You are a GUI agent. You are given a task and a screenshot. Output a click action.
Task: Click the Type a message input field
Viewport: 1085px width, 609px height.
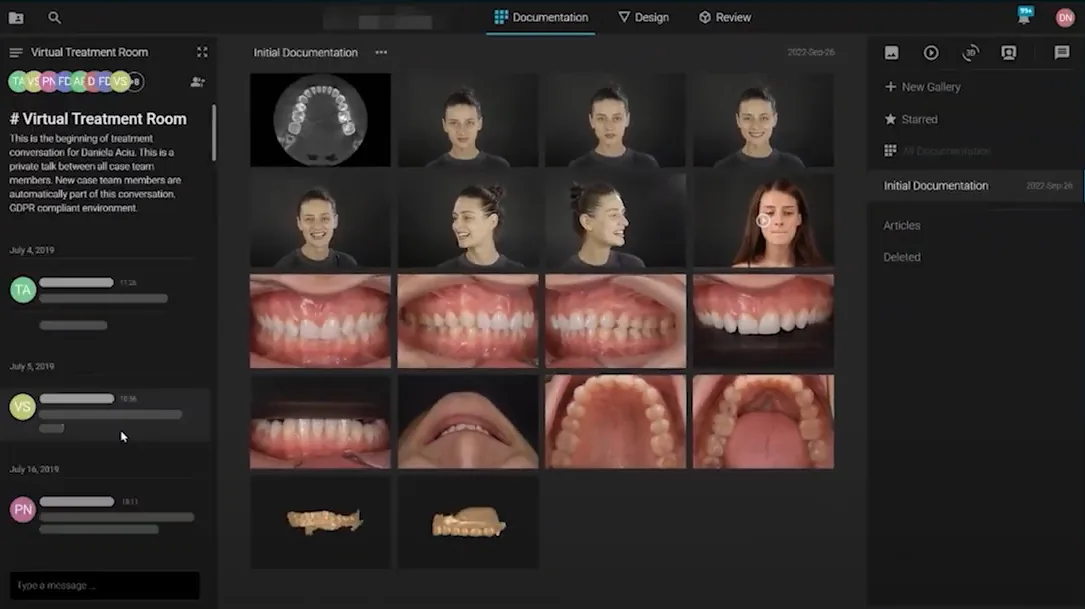[104, 585]
